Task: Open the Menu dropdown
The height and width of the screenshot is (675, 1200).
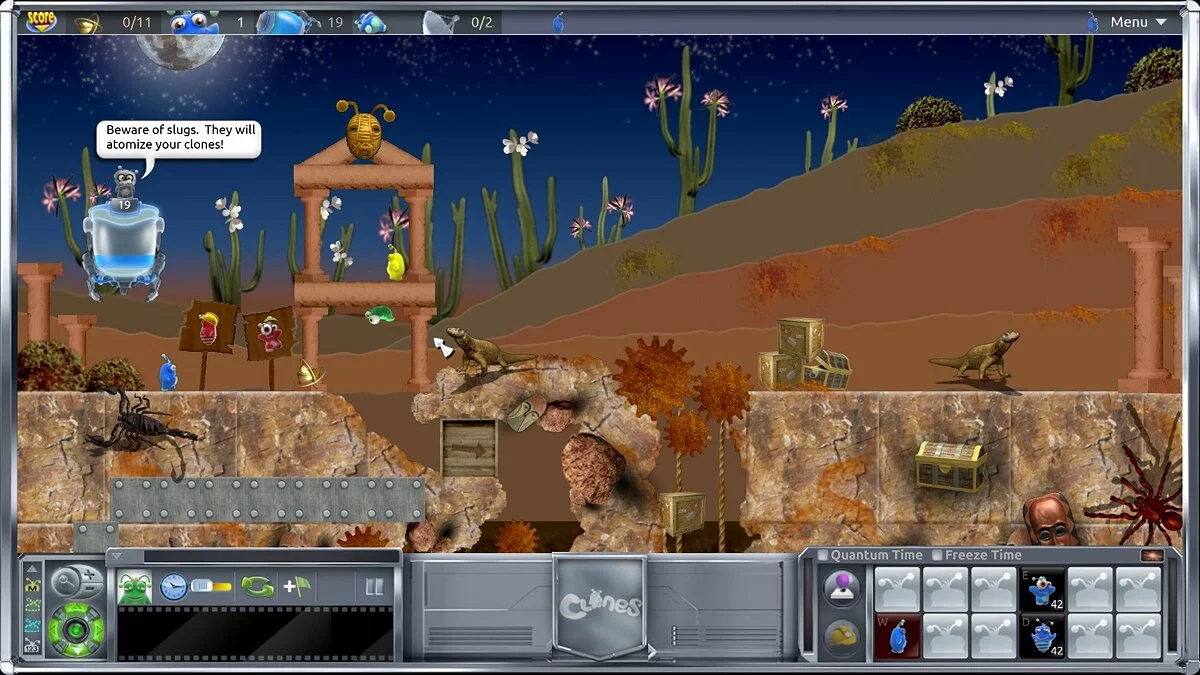Action: [1138, 22]
